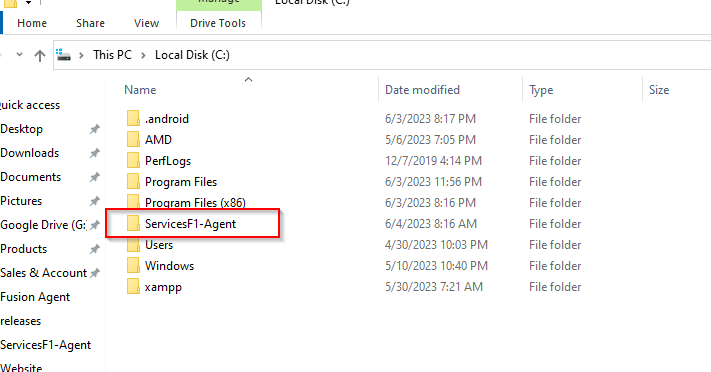The image size is (711, 372).
Task: Expand the chevron before This PC
Action: [x=82, y=55]
